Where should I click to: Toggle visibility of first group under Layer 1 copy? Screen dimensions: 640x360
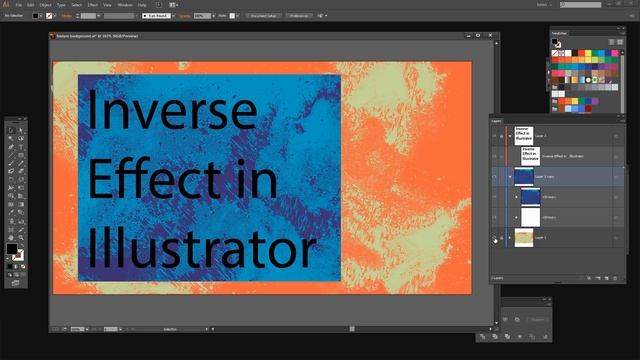point(494,197)
